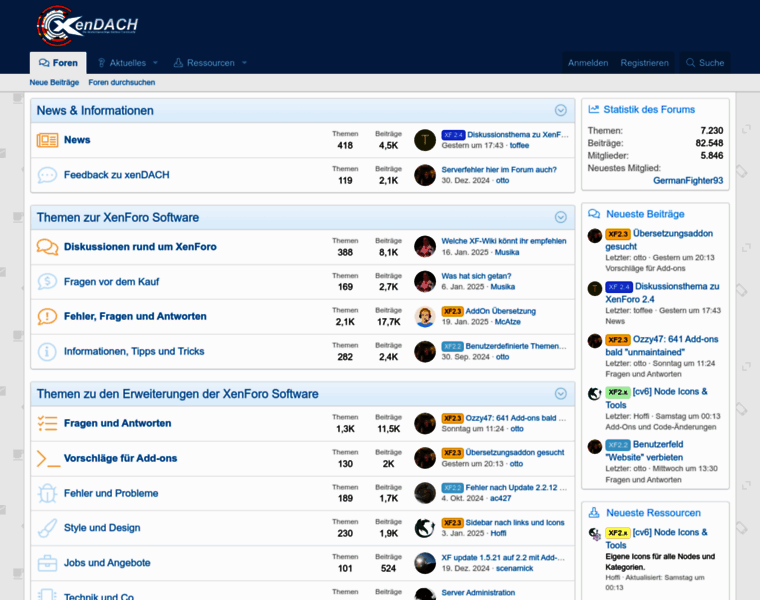The image size is (760, 600).
Task: Click user McAtze in AddOn Übersetzung row
Action: 507,322
